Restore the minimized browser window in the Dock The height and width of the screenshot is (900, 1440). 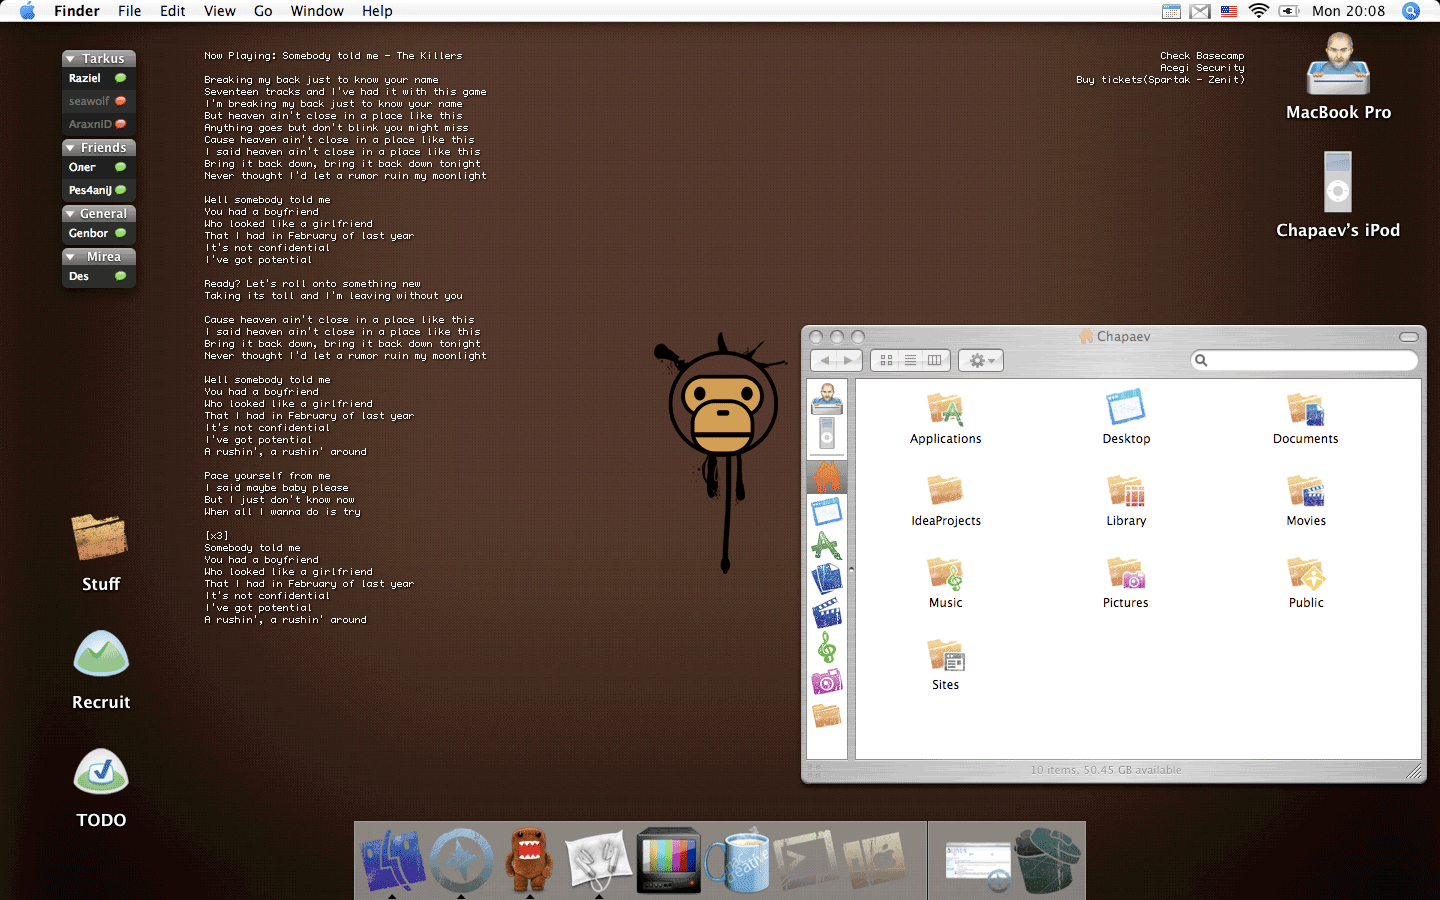click(978, 866)
